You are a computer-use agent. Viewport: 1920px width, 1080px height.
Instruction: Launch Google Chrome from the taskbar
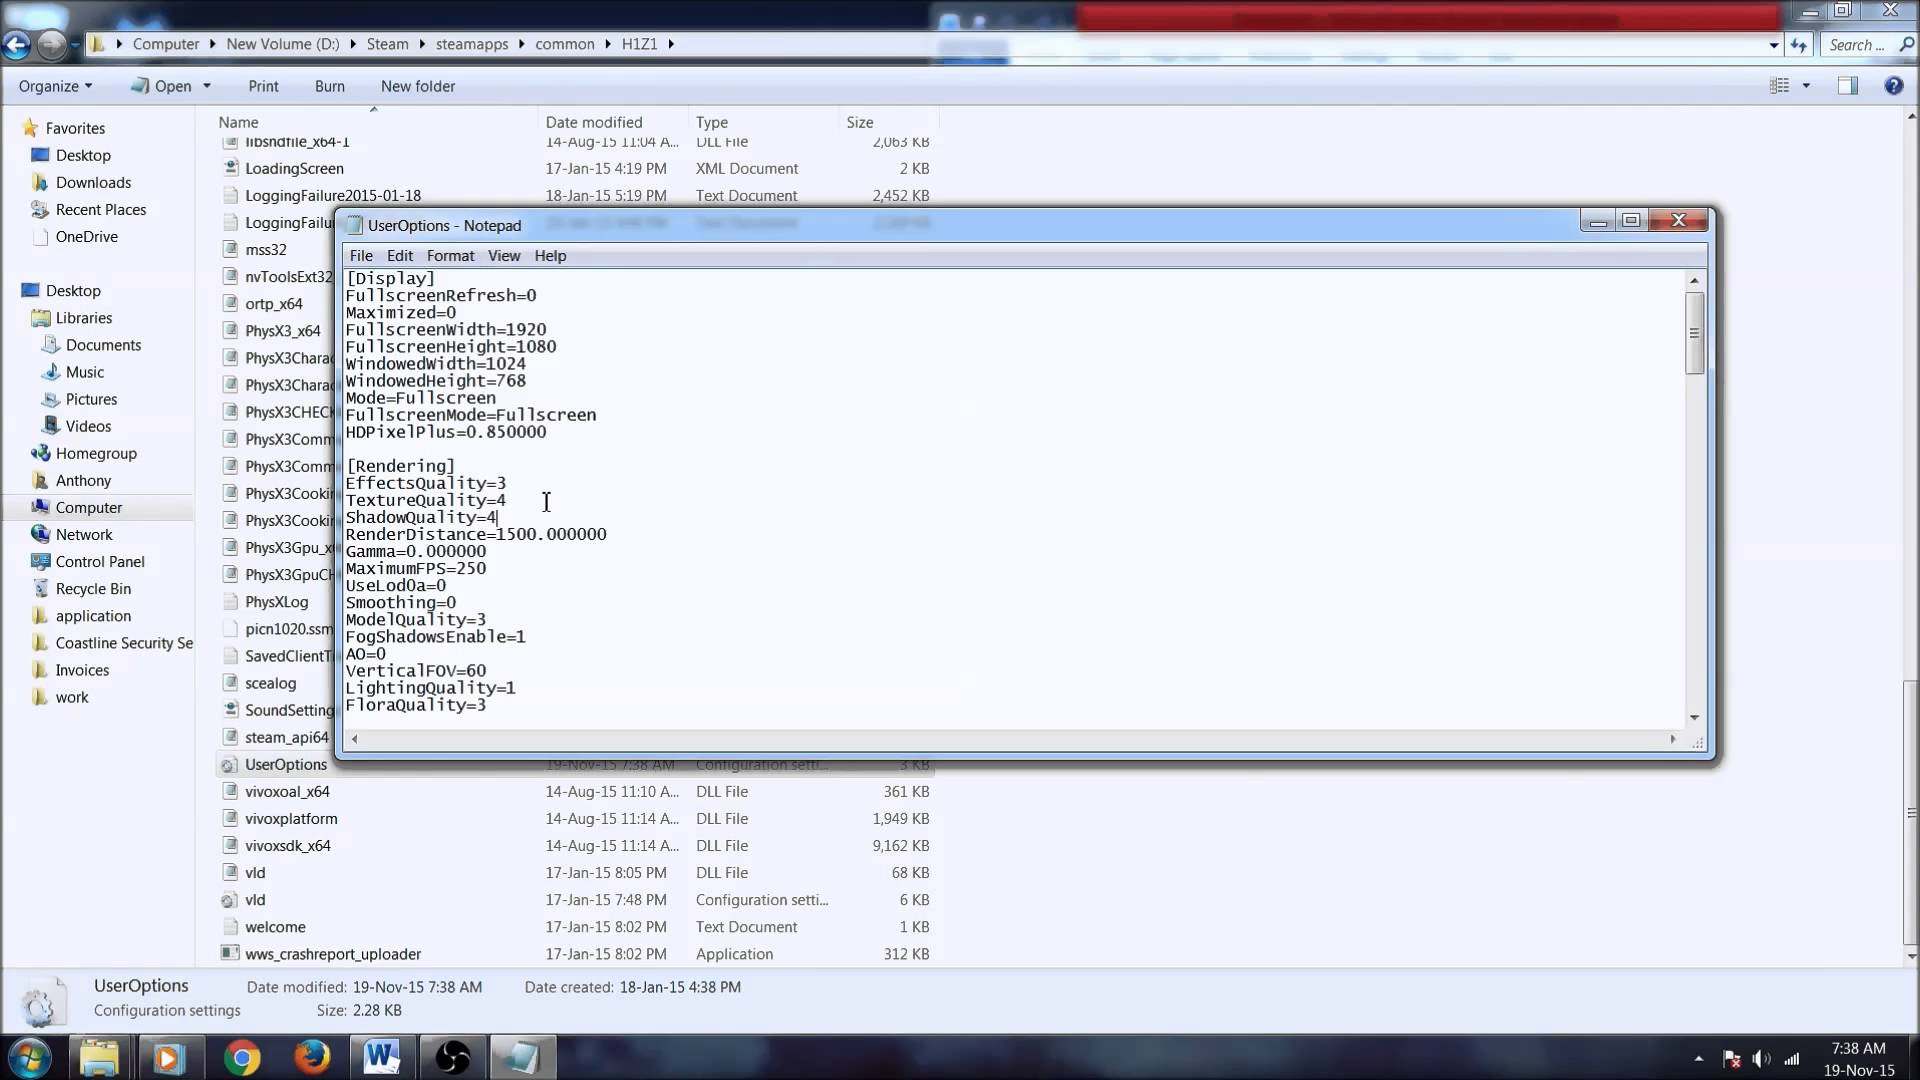pos(242,1057)
